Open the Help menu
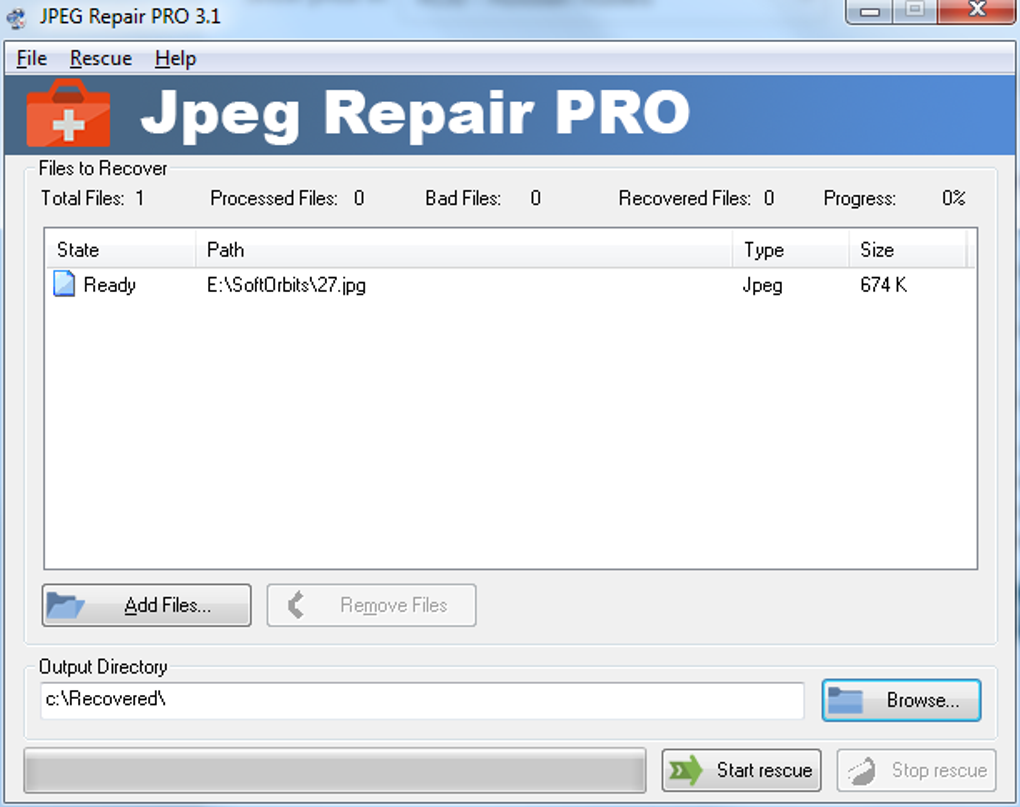The image size is (1020, 807). tap(175, 59)
